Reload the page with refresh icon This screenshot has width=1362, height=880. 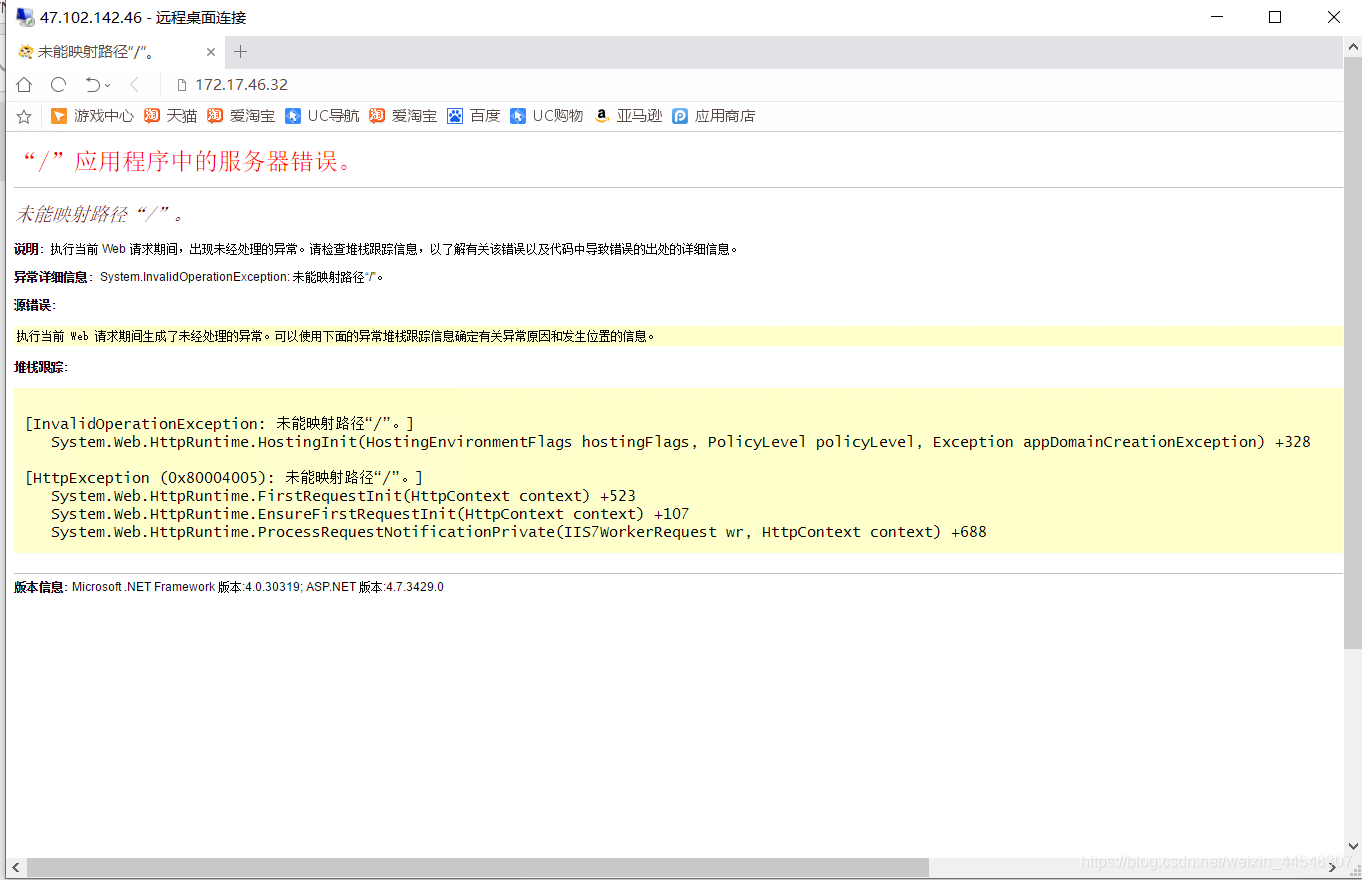[x=58, y=85]
